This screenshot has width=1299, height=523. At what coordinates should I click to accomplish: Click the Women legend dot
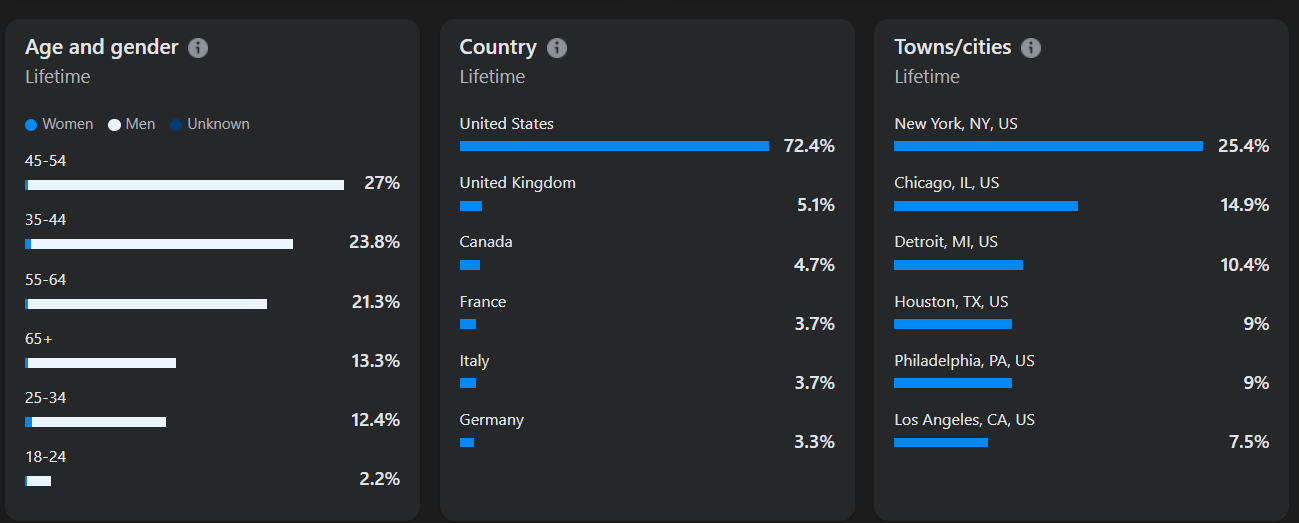tap(31, 125)
